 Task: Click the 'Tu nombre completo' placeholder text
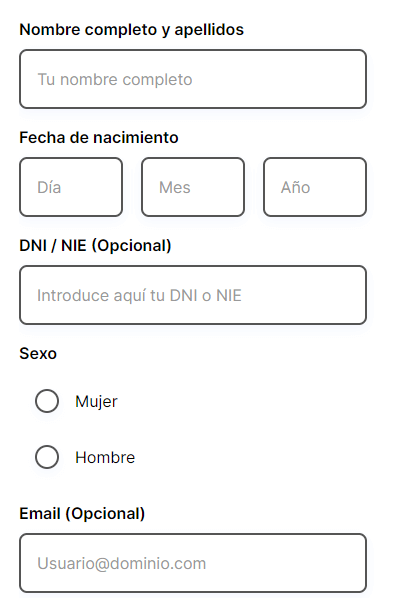click(114, 79)
